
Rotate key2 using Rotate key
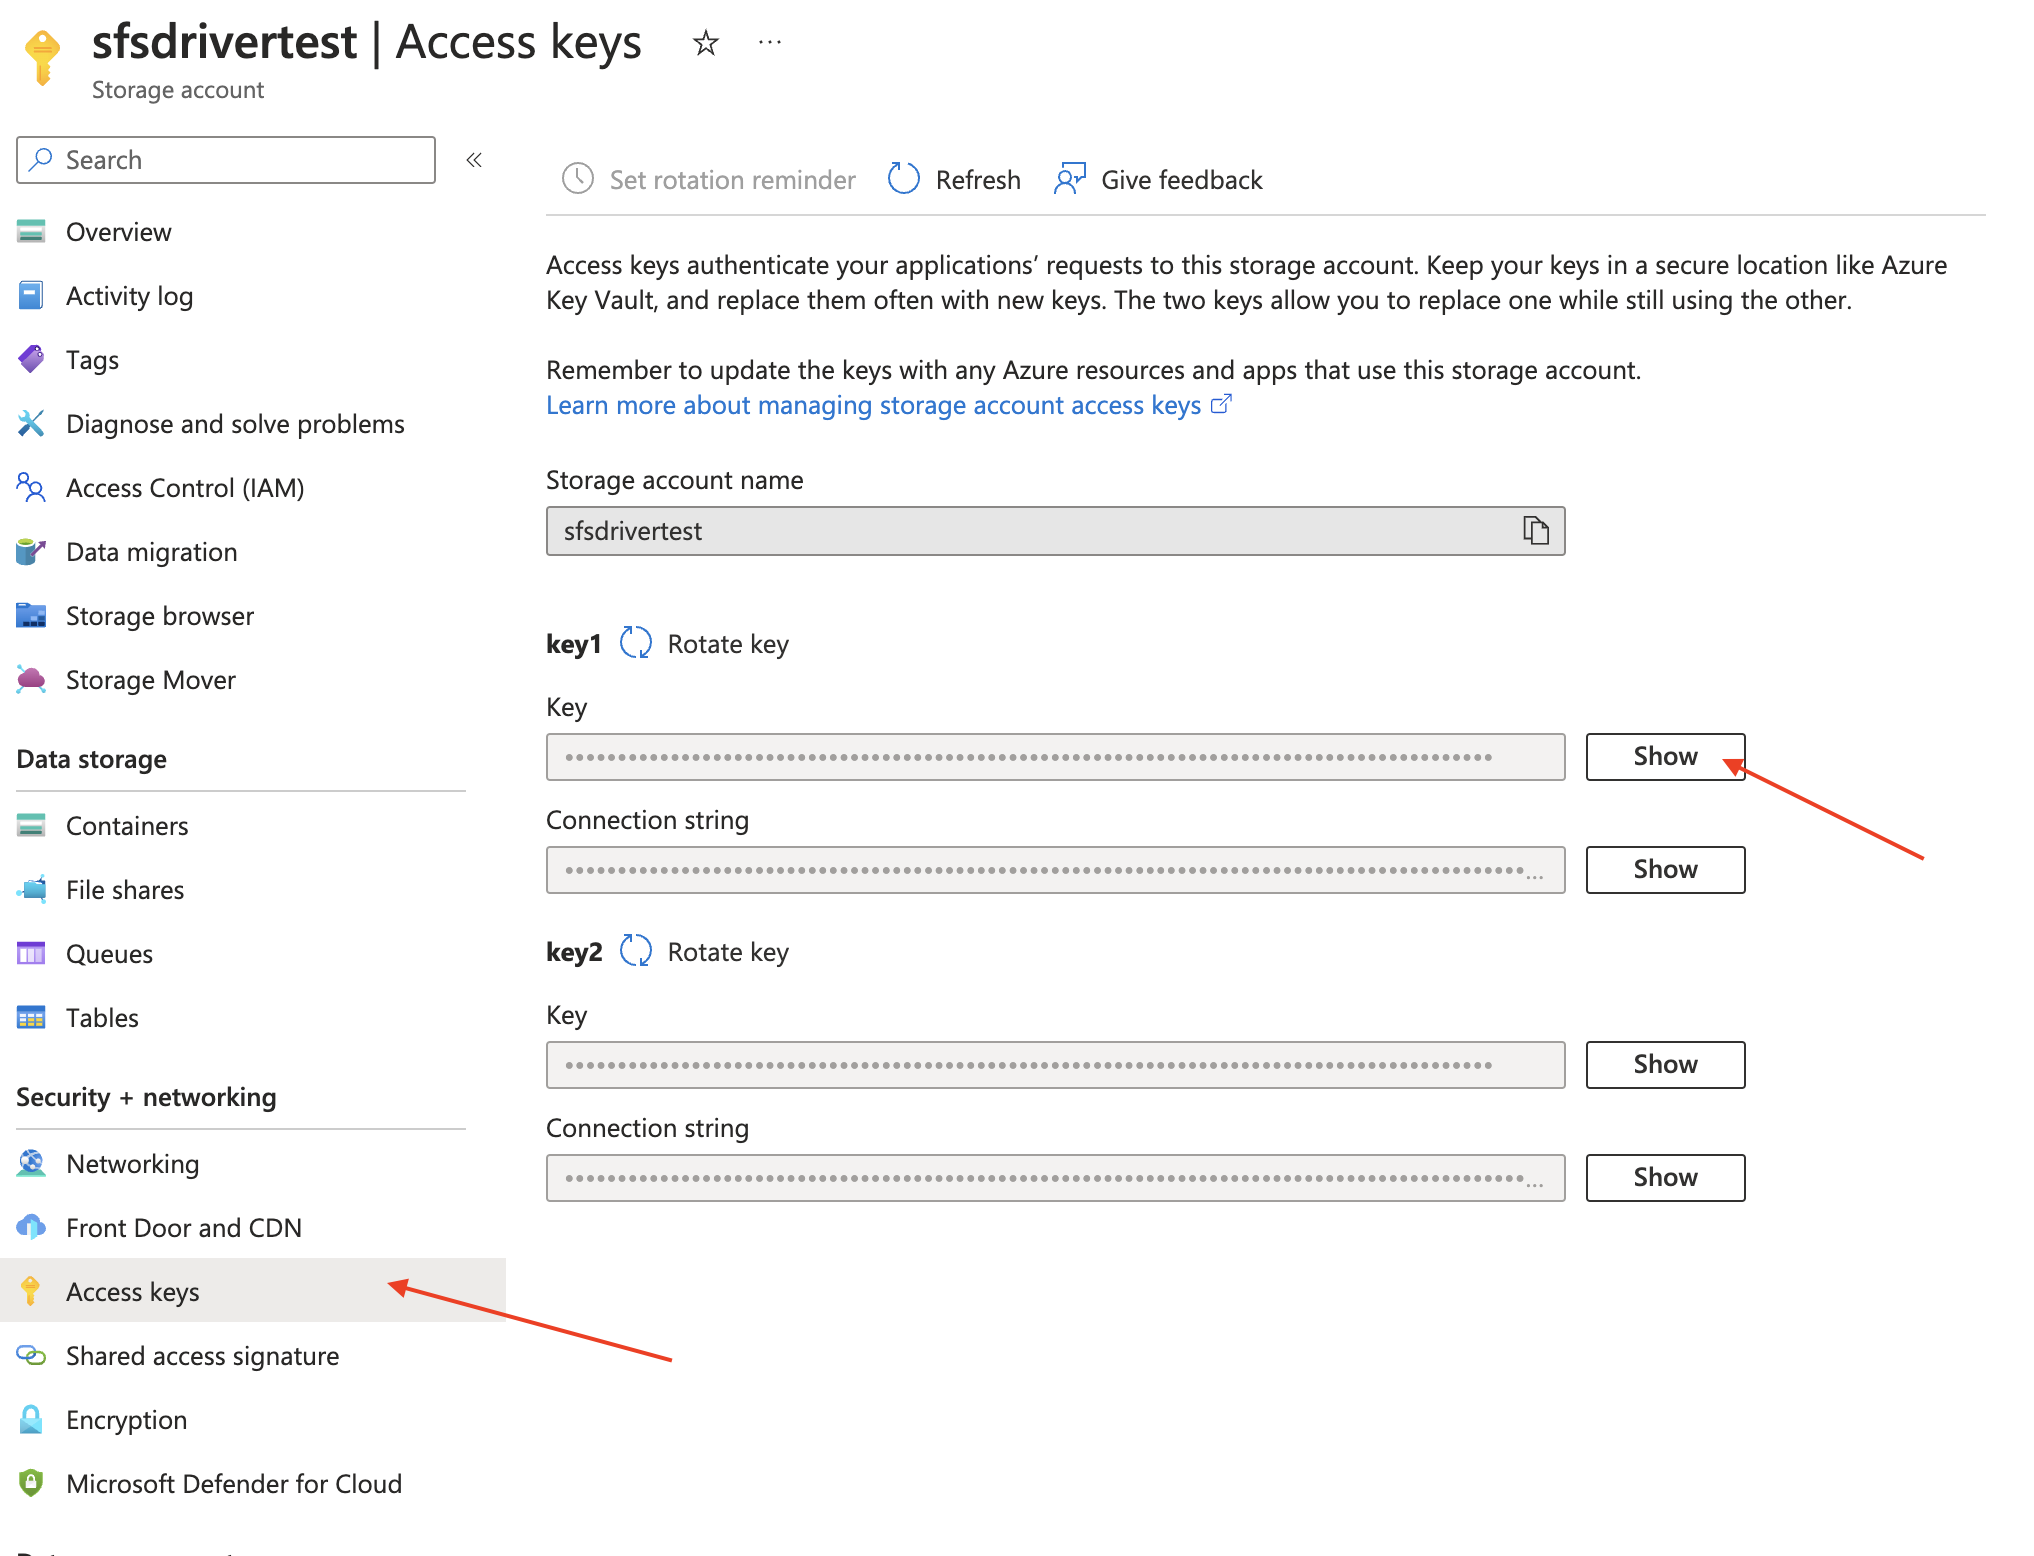click(x=704, y=952)
